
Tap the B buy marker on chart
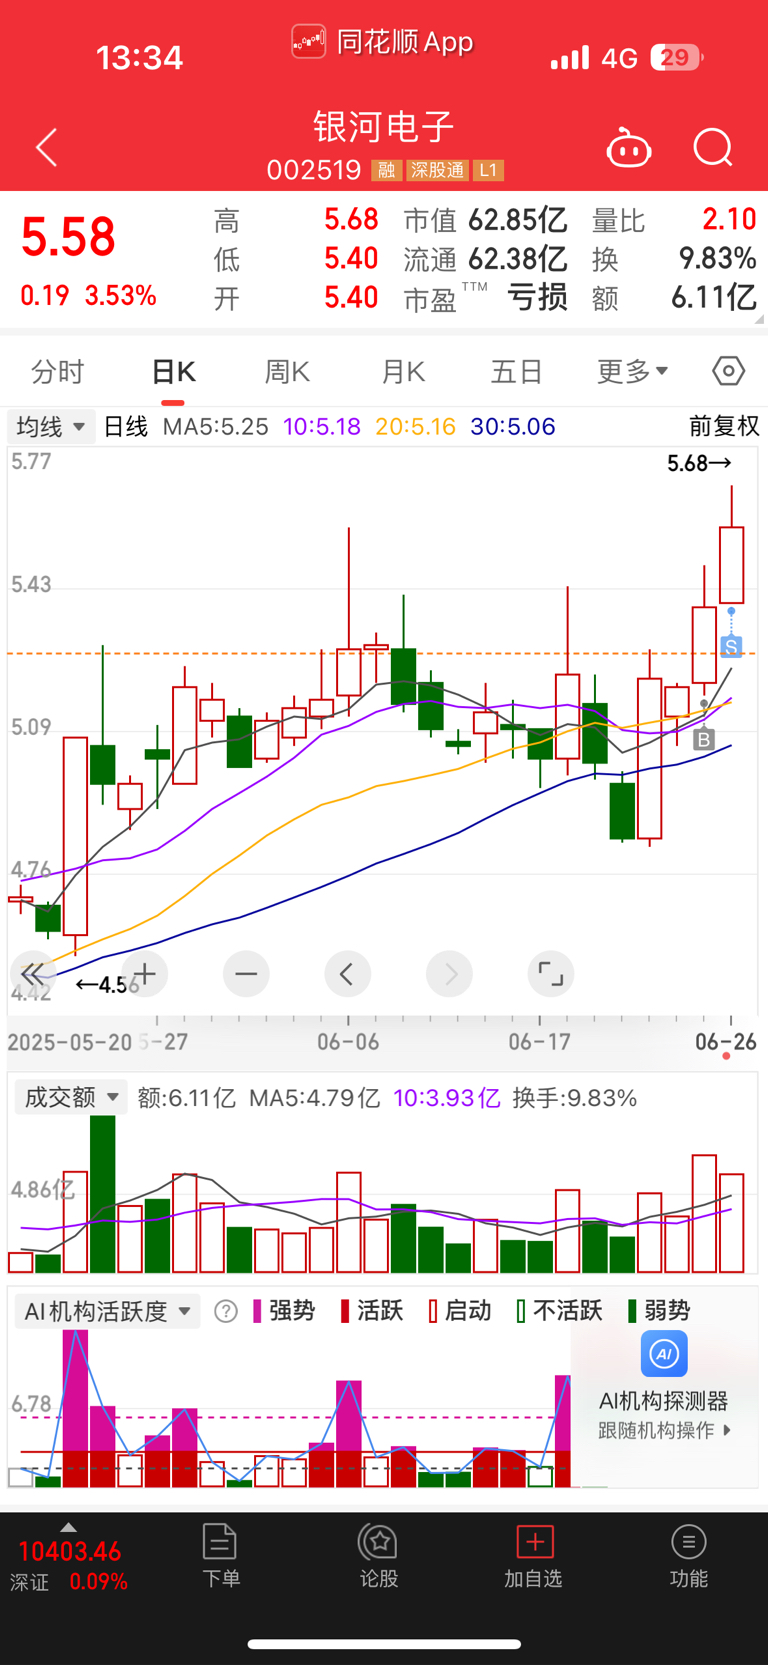[704, 740]
